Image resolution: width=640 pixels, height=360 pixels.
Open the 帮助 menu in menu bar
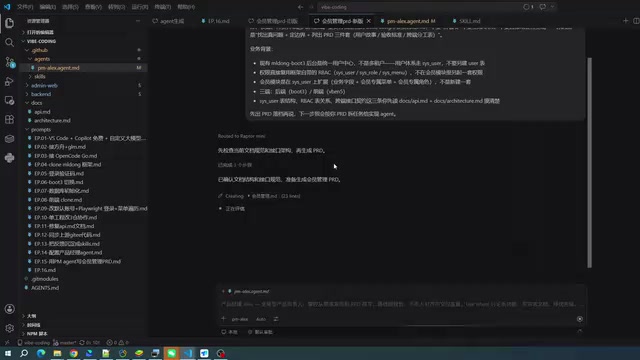186,7
